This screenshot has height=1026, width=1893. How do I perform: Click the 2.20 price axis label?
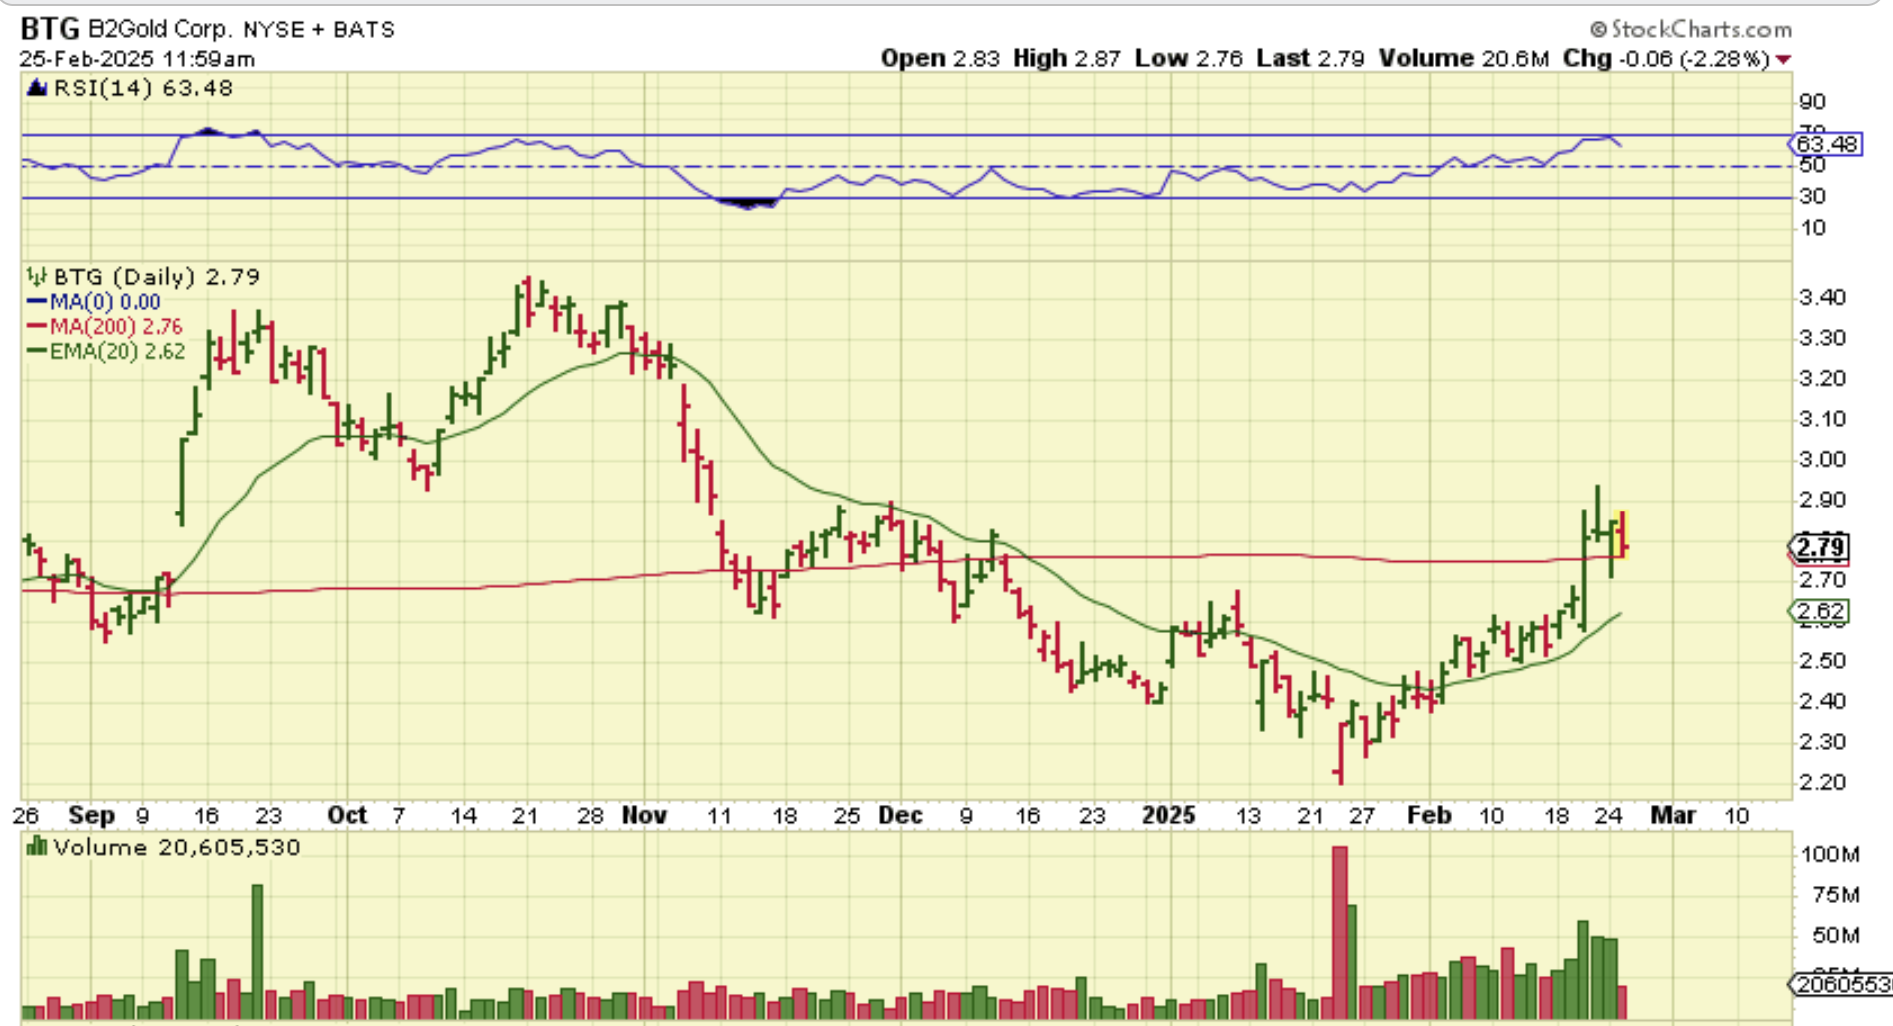1822,782
